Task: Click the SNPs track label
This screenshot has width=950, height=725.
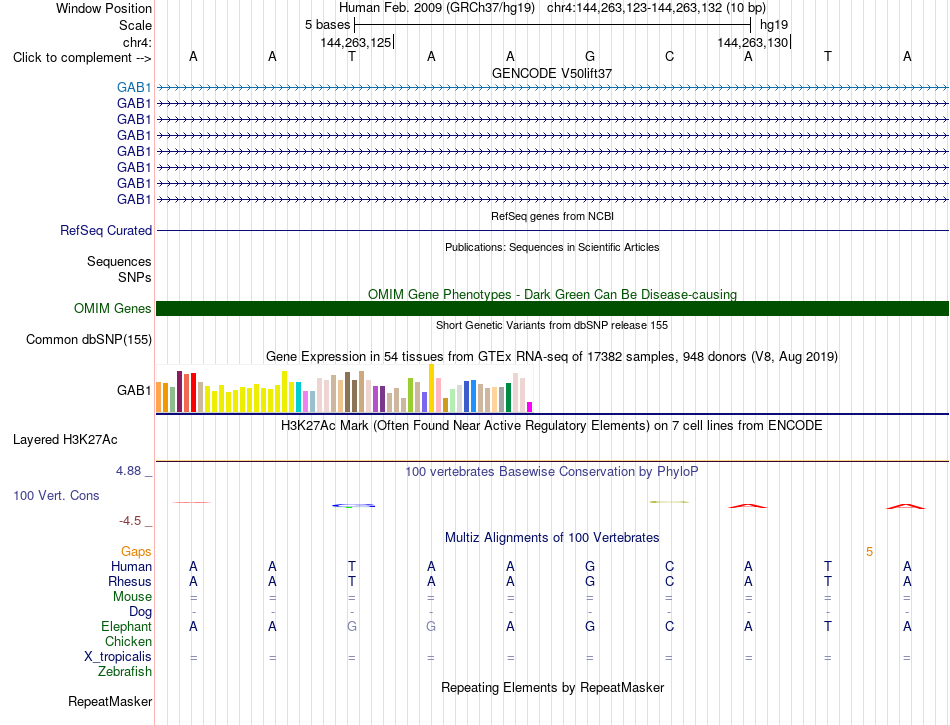Action: tap(135, 277)
